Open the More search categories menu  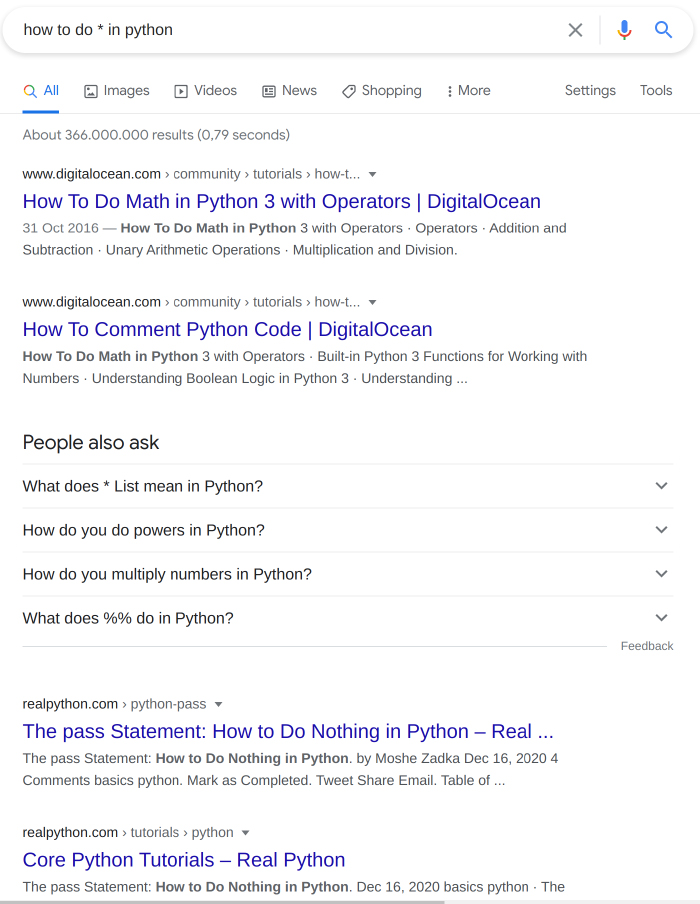pos(469,91)
